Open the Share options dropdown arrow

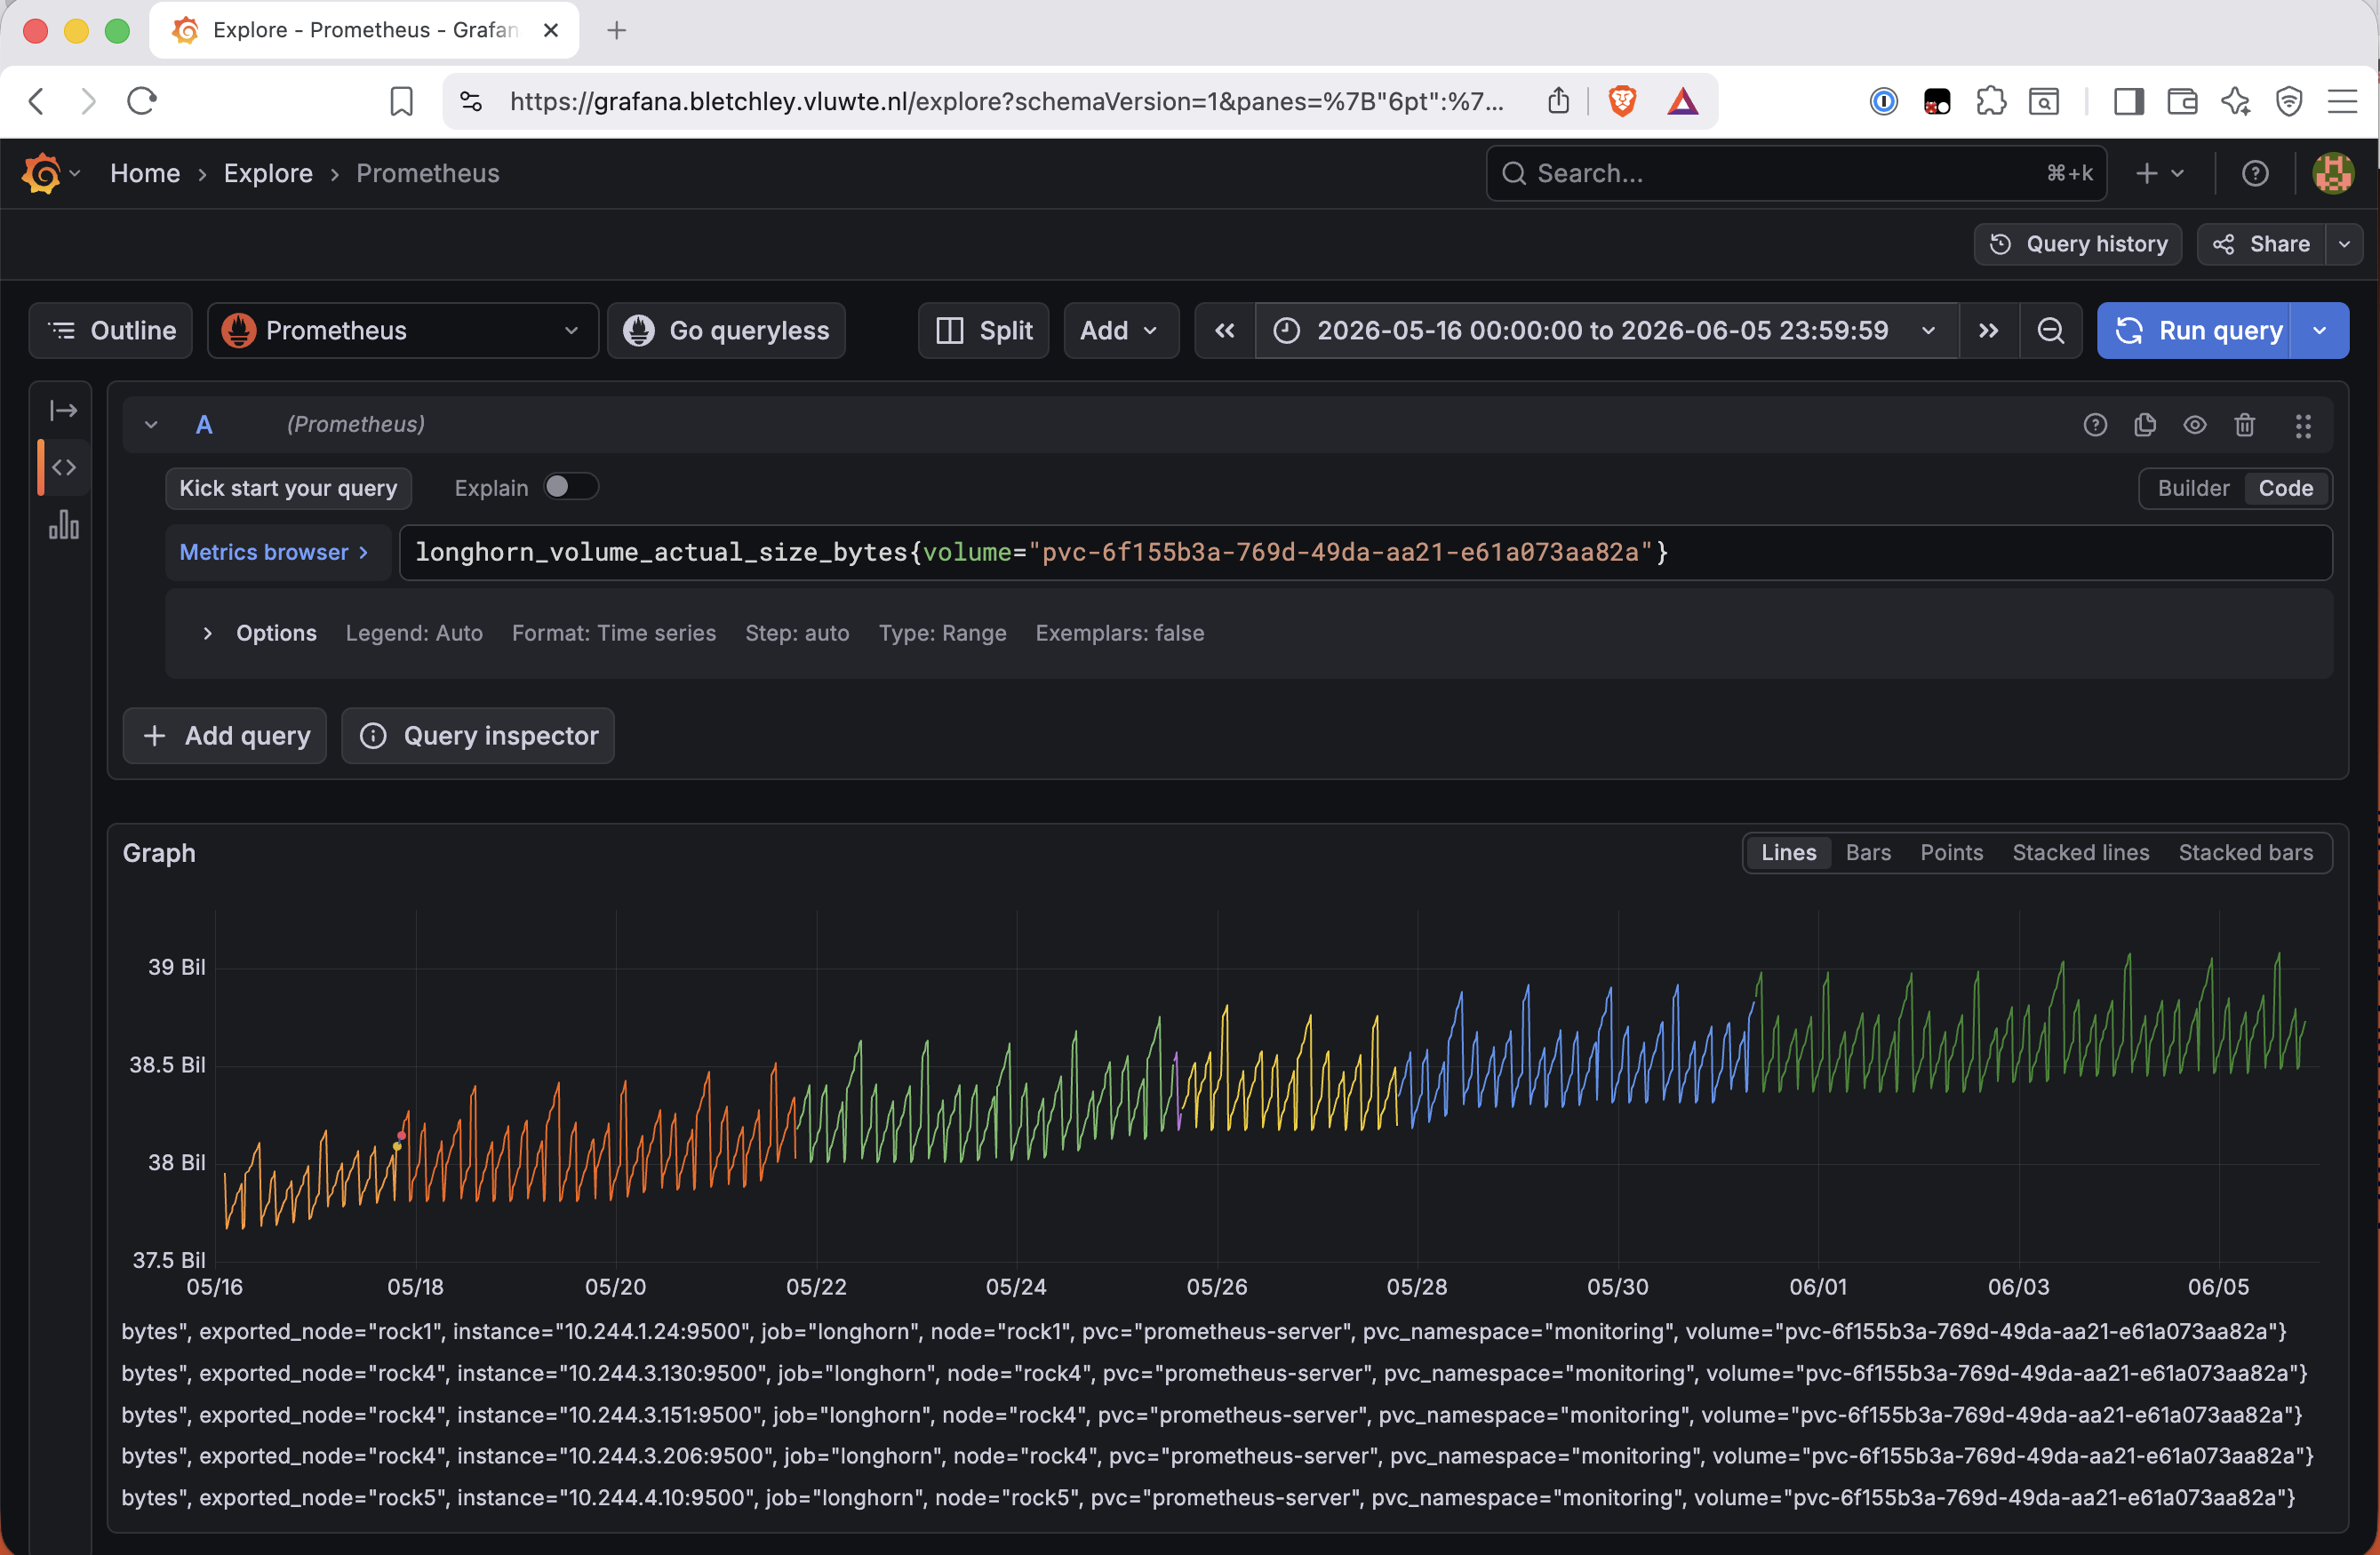[2344, 244]
